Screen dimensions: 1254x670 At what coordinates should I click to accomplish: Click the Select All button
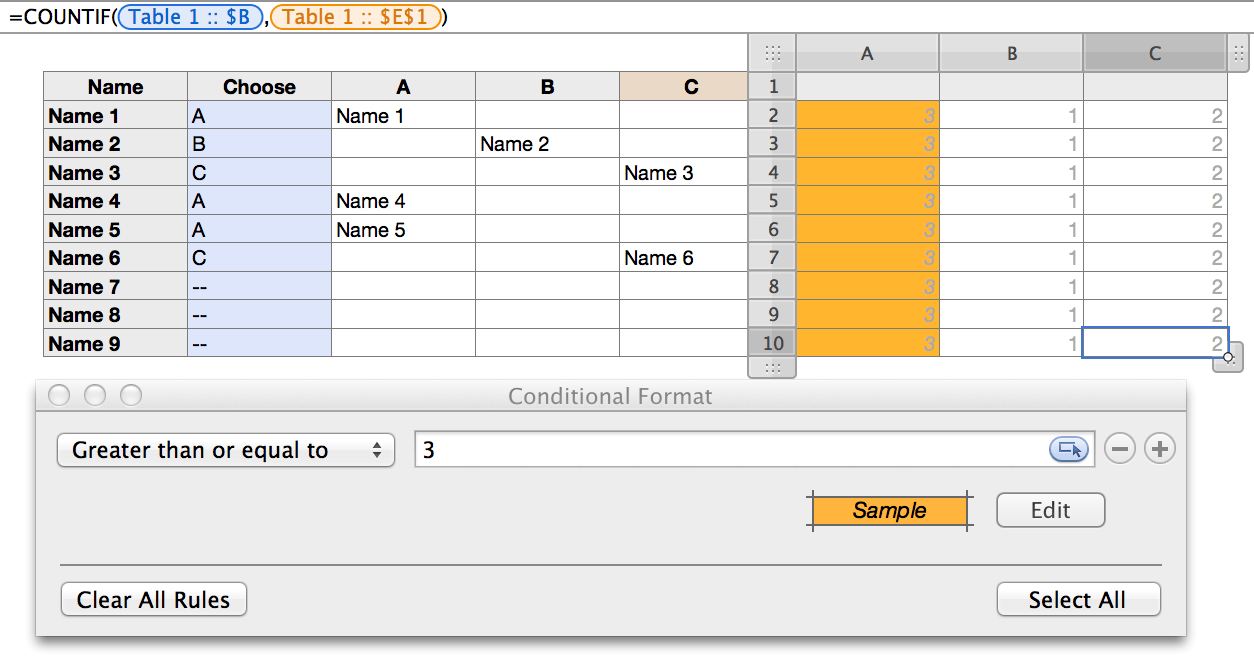pyautogui.click(x=1078, y=599)
